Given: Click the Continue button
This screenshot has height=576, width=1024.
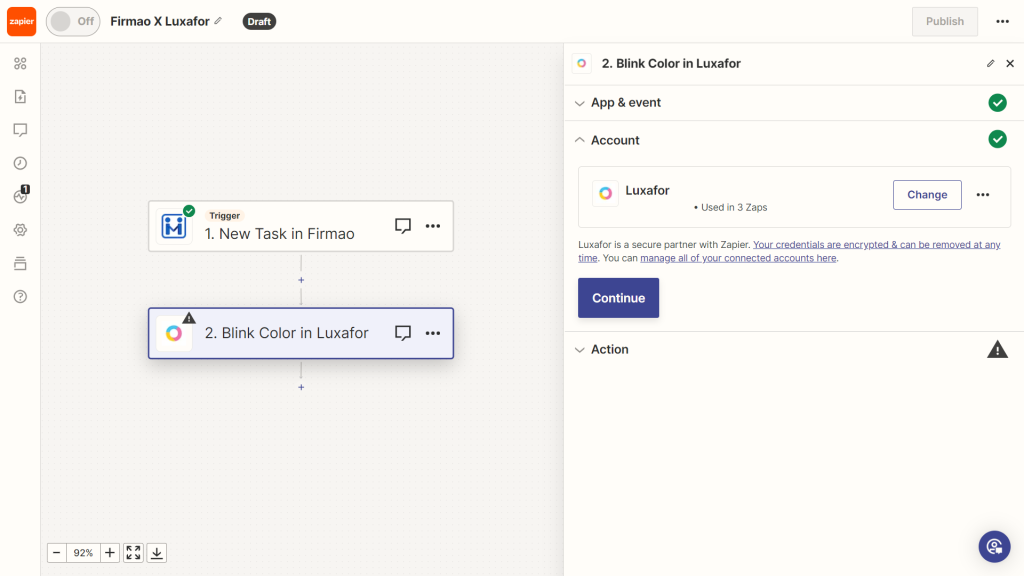Looking at the screenshot, I should coord(618,297).
